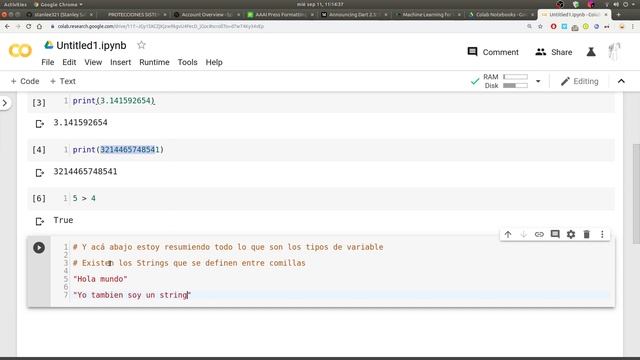The height and width of the screenshot is (360, 640).
Task: Click the Google Drive file icon
Action: click(49, 45)
